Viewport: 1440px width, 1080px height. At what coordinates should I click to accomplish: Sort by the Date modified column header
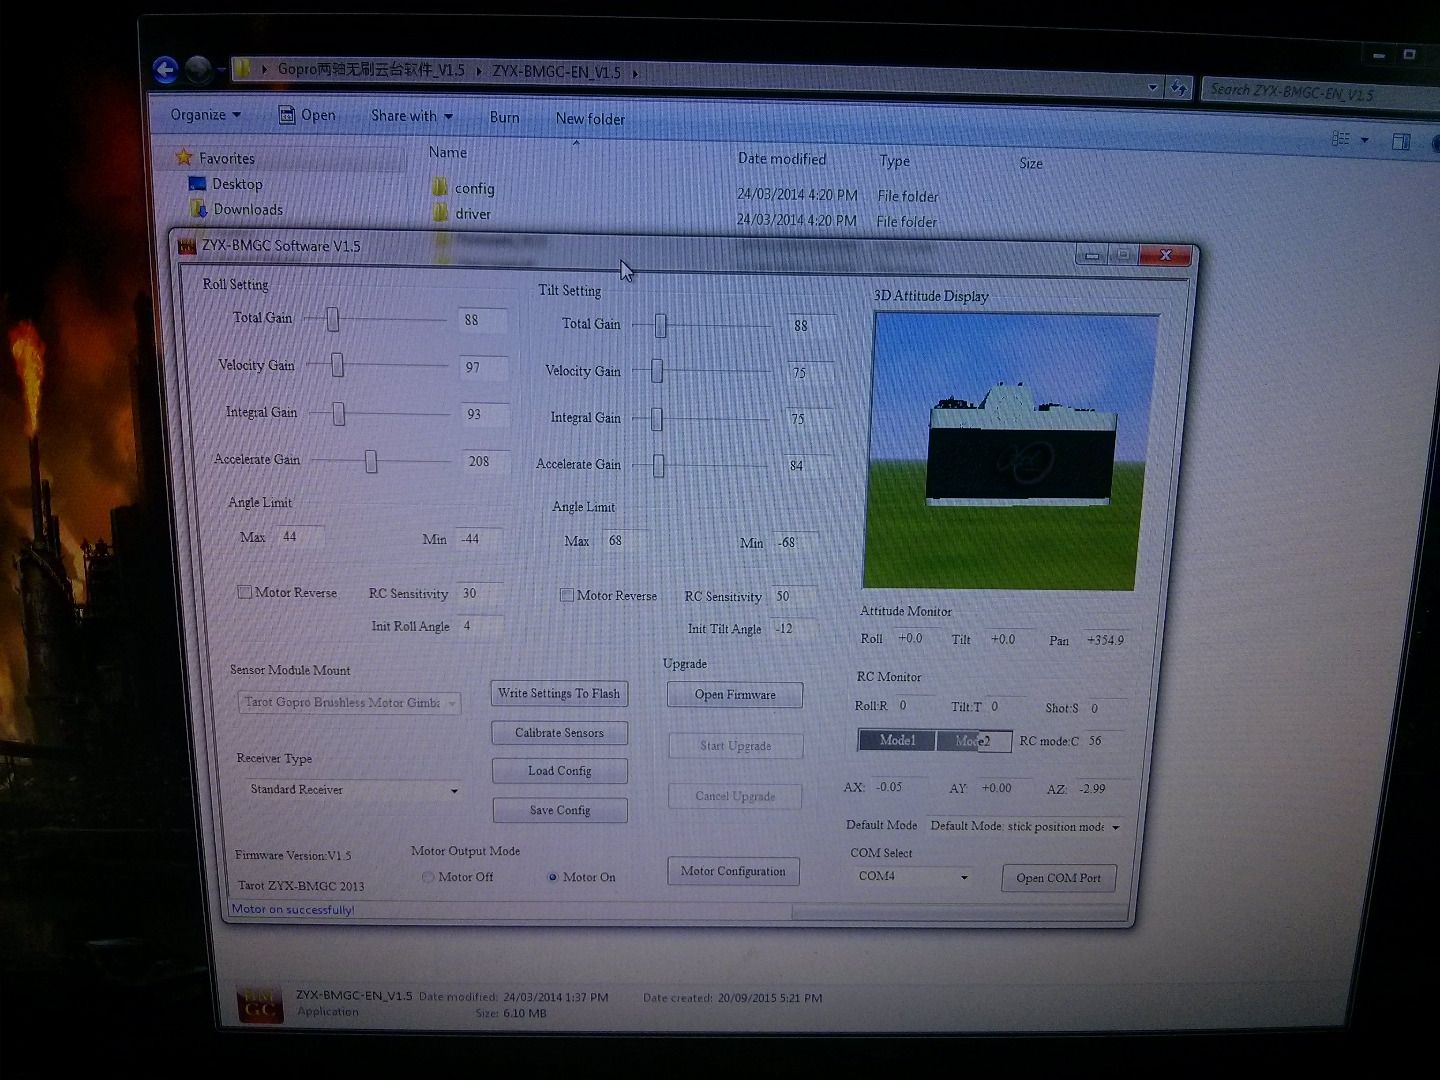(x=782, y=159)
